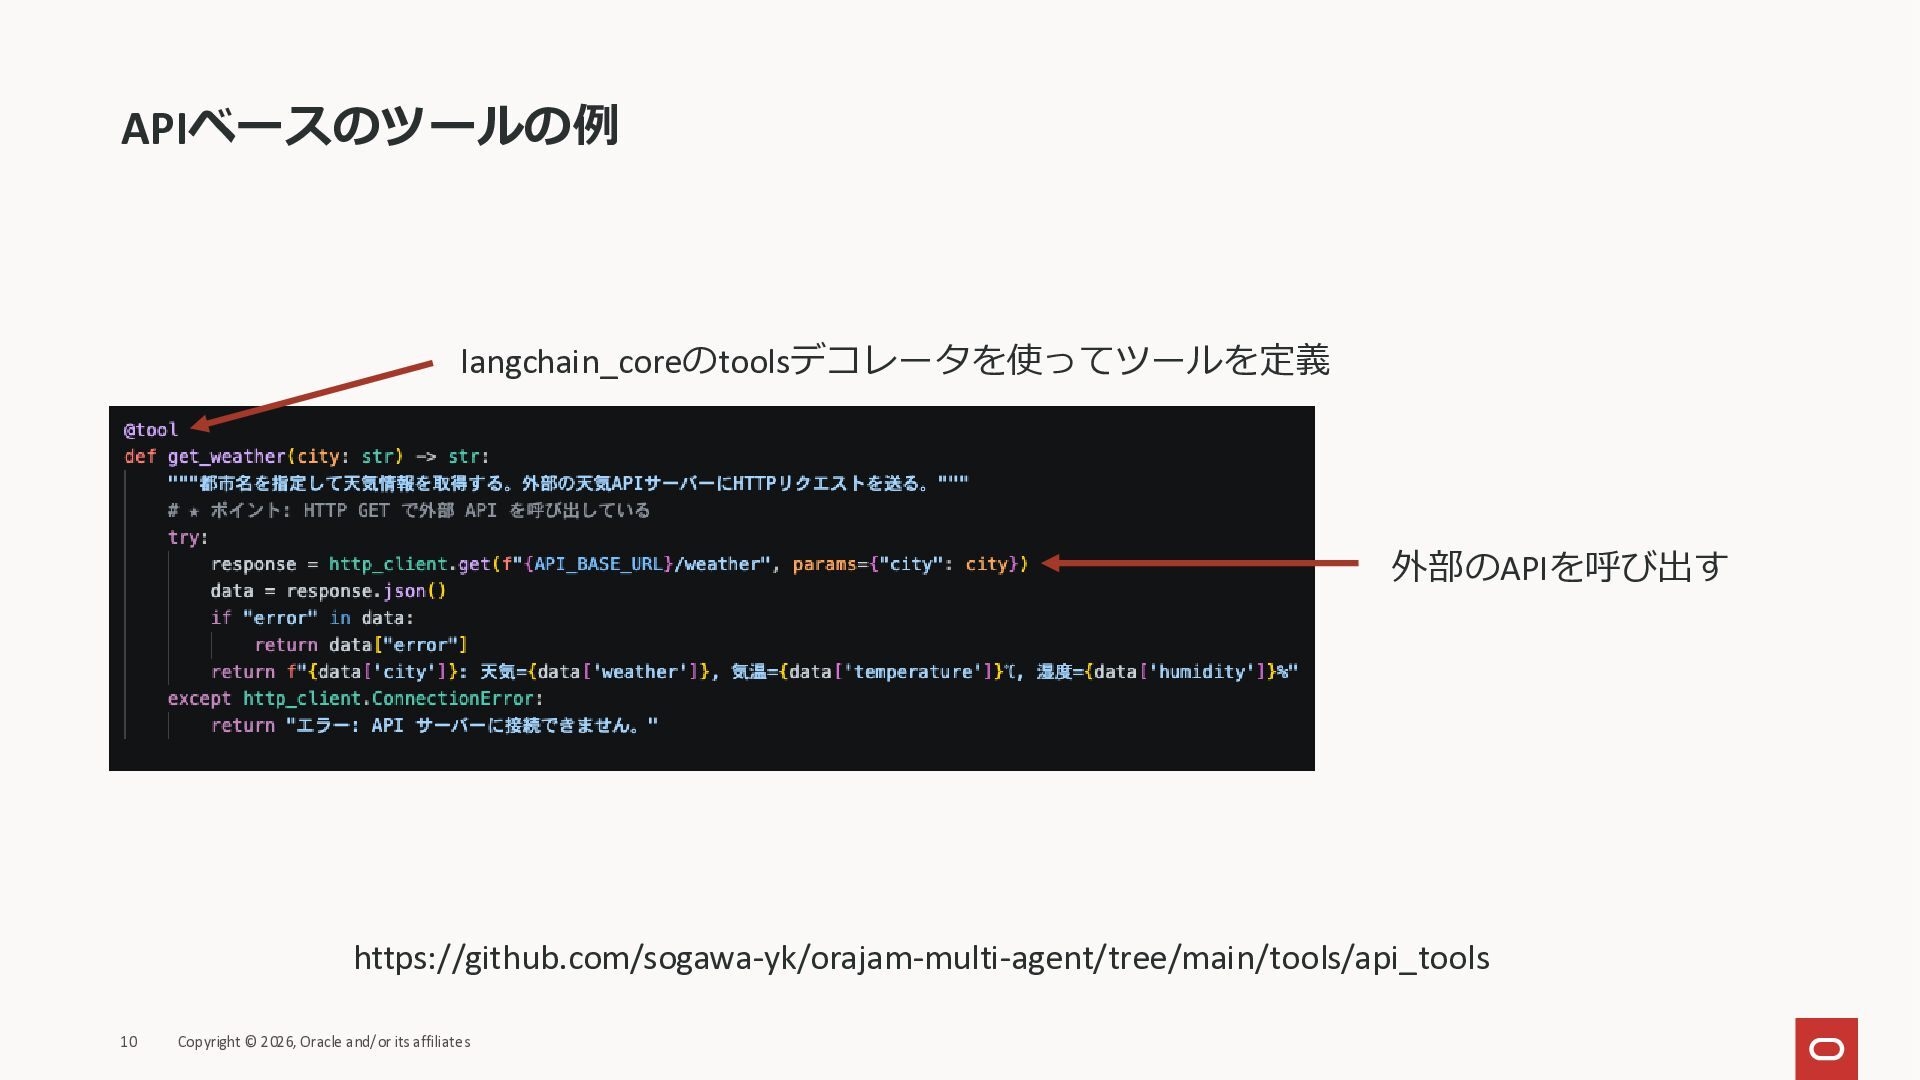
Task: Click the return data["error"] statement
Action: [360, 645]
